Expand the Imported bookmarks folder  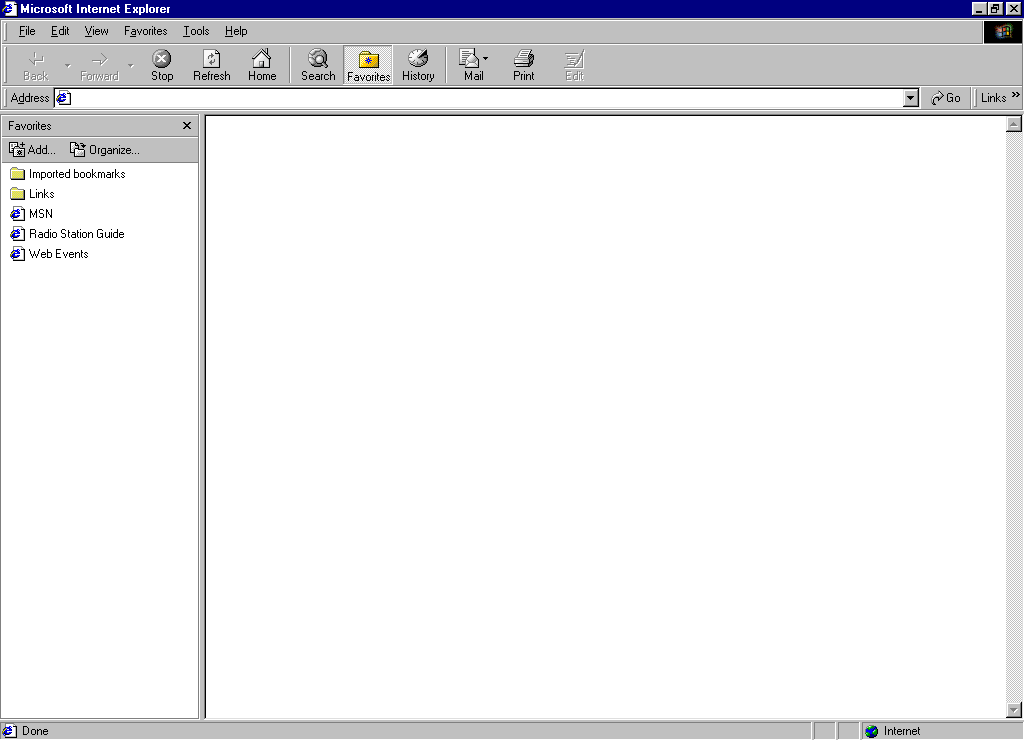[68, 174]
